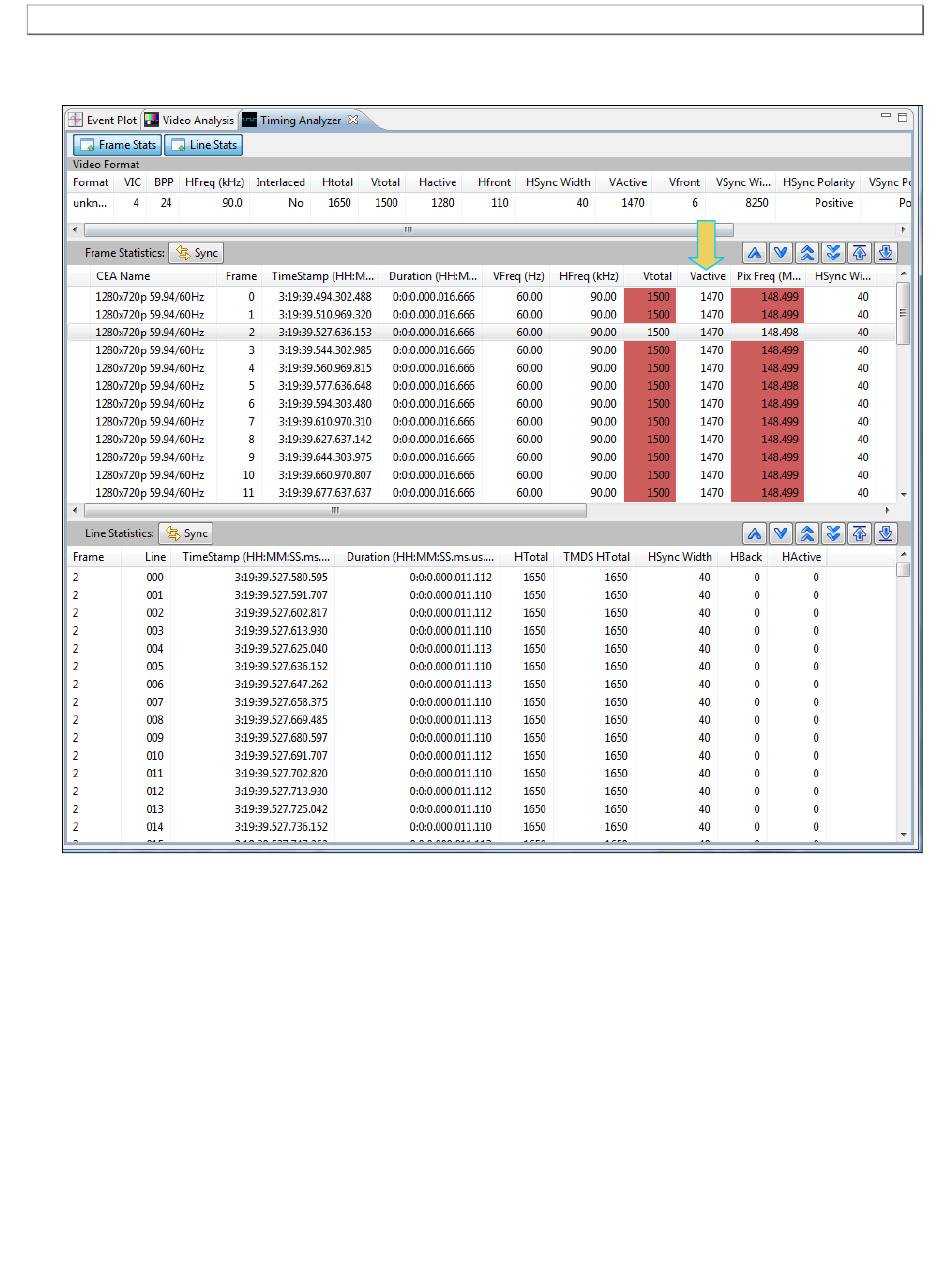The image size is (950, 1267).
Task: Close the Timing Analyzer tab
Action: (x=353, y=120)
